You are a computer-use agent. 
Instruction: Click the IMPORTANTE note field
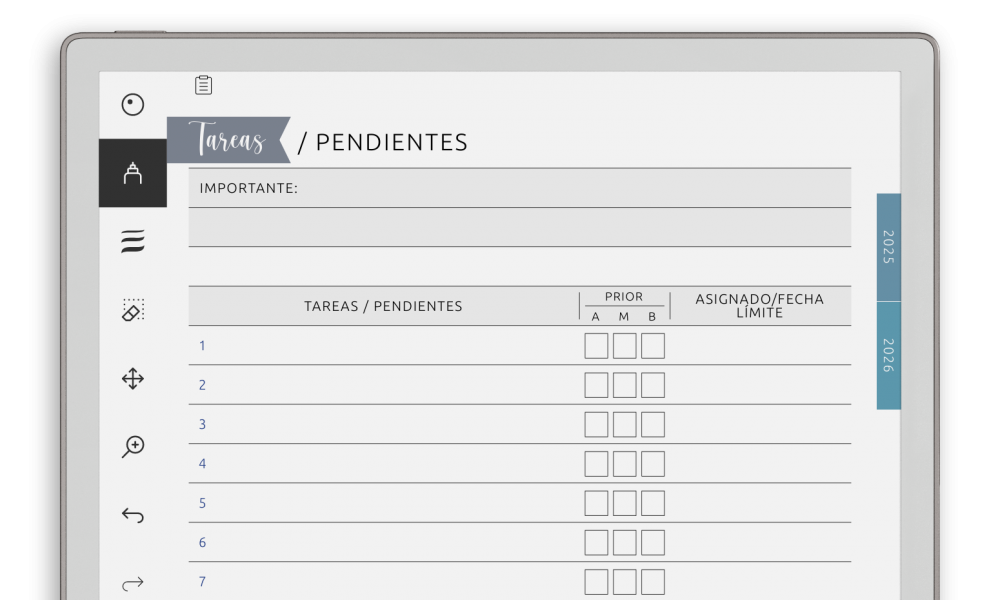520,188
